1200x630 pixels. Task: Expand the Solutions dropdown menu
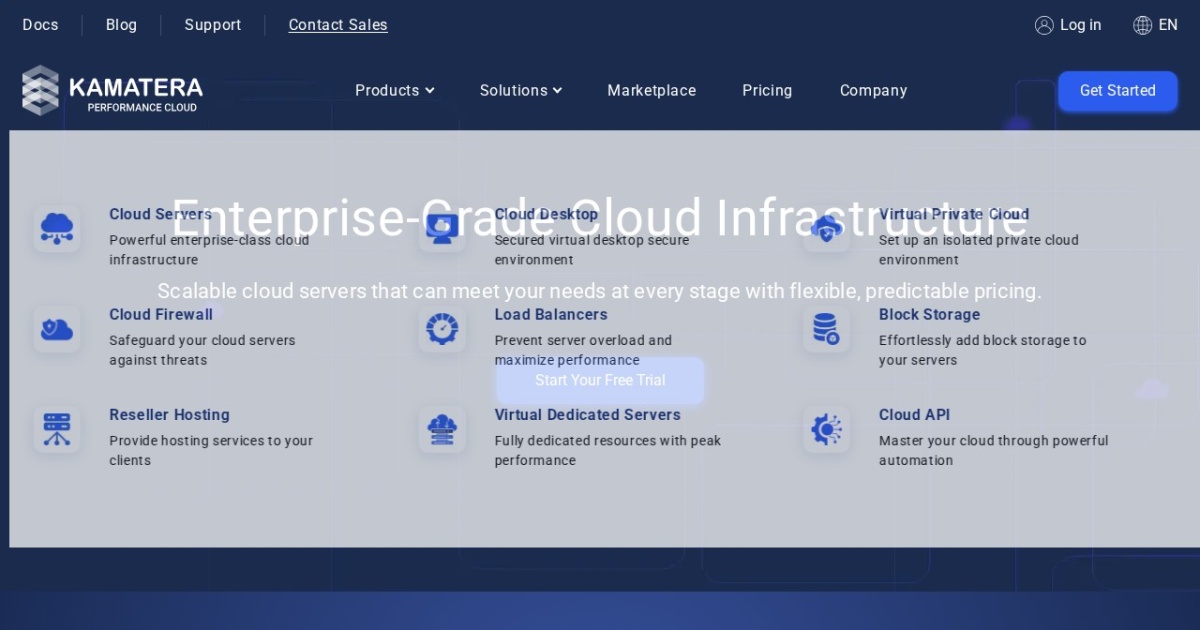(x=520, y=91)
